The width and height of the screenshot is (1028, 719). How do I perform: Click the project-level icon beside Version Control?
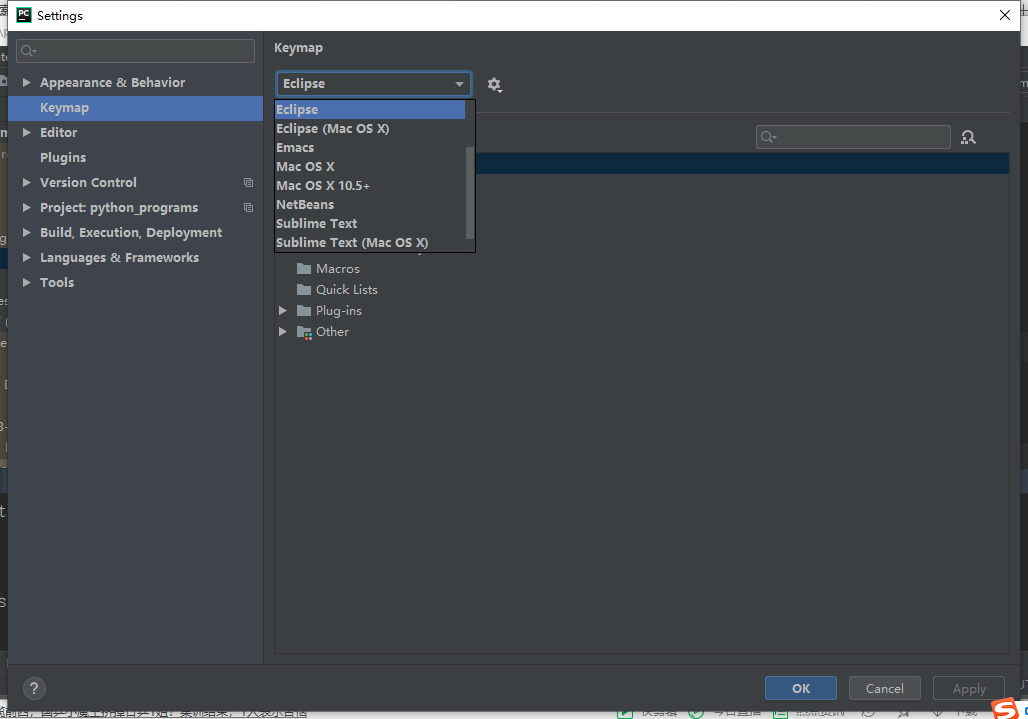248,182
